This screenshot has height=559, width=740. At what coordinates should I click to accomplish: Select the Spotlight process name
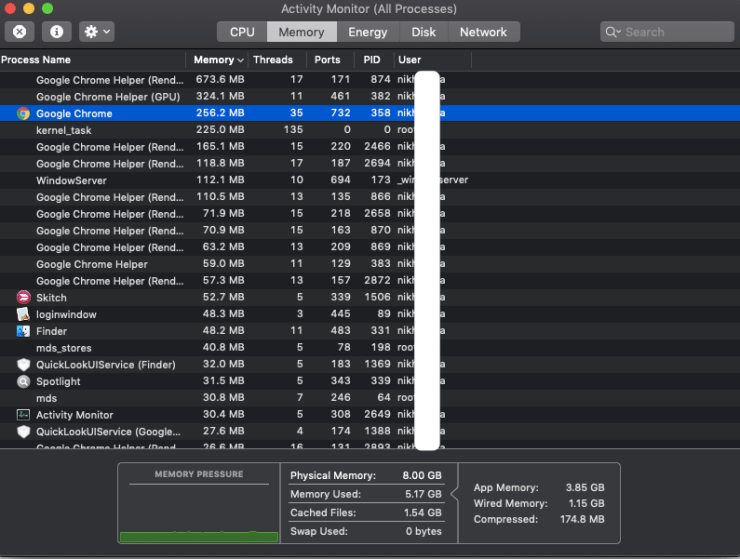click(x=58, y=381)
